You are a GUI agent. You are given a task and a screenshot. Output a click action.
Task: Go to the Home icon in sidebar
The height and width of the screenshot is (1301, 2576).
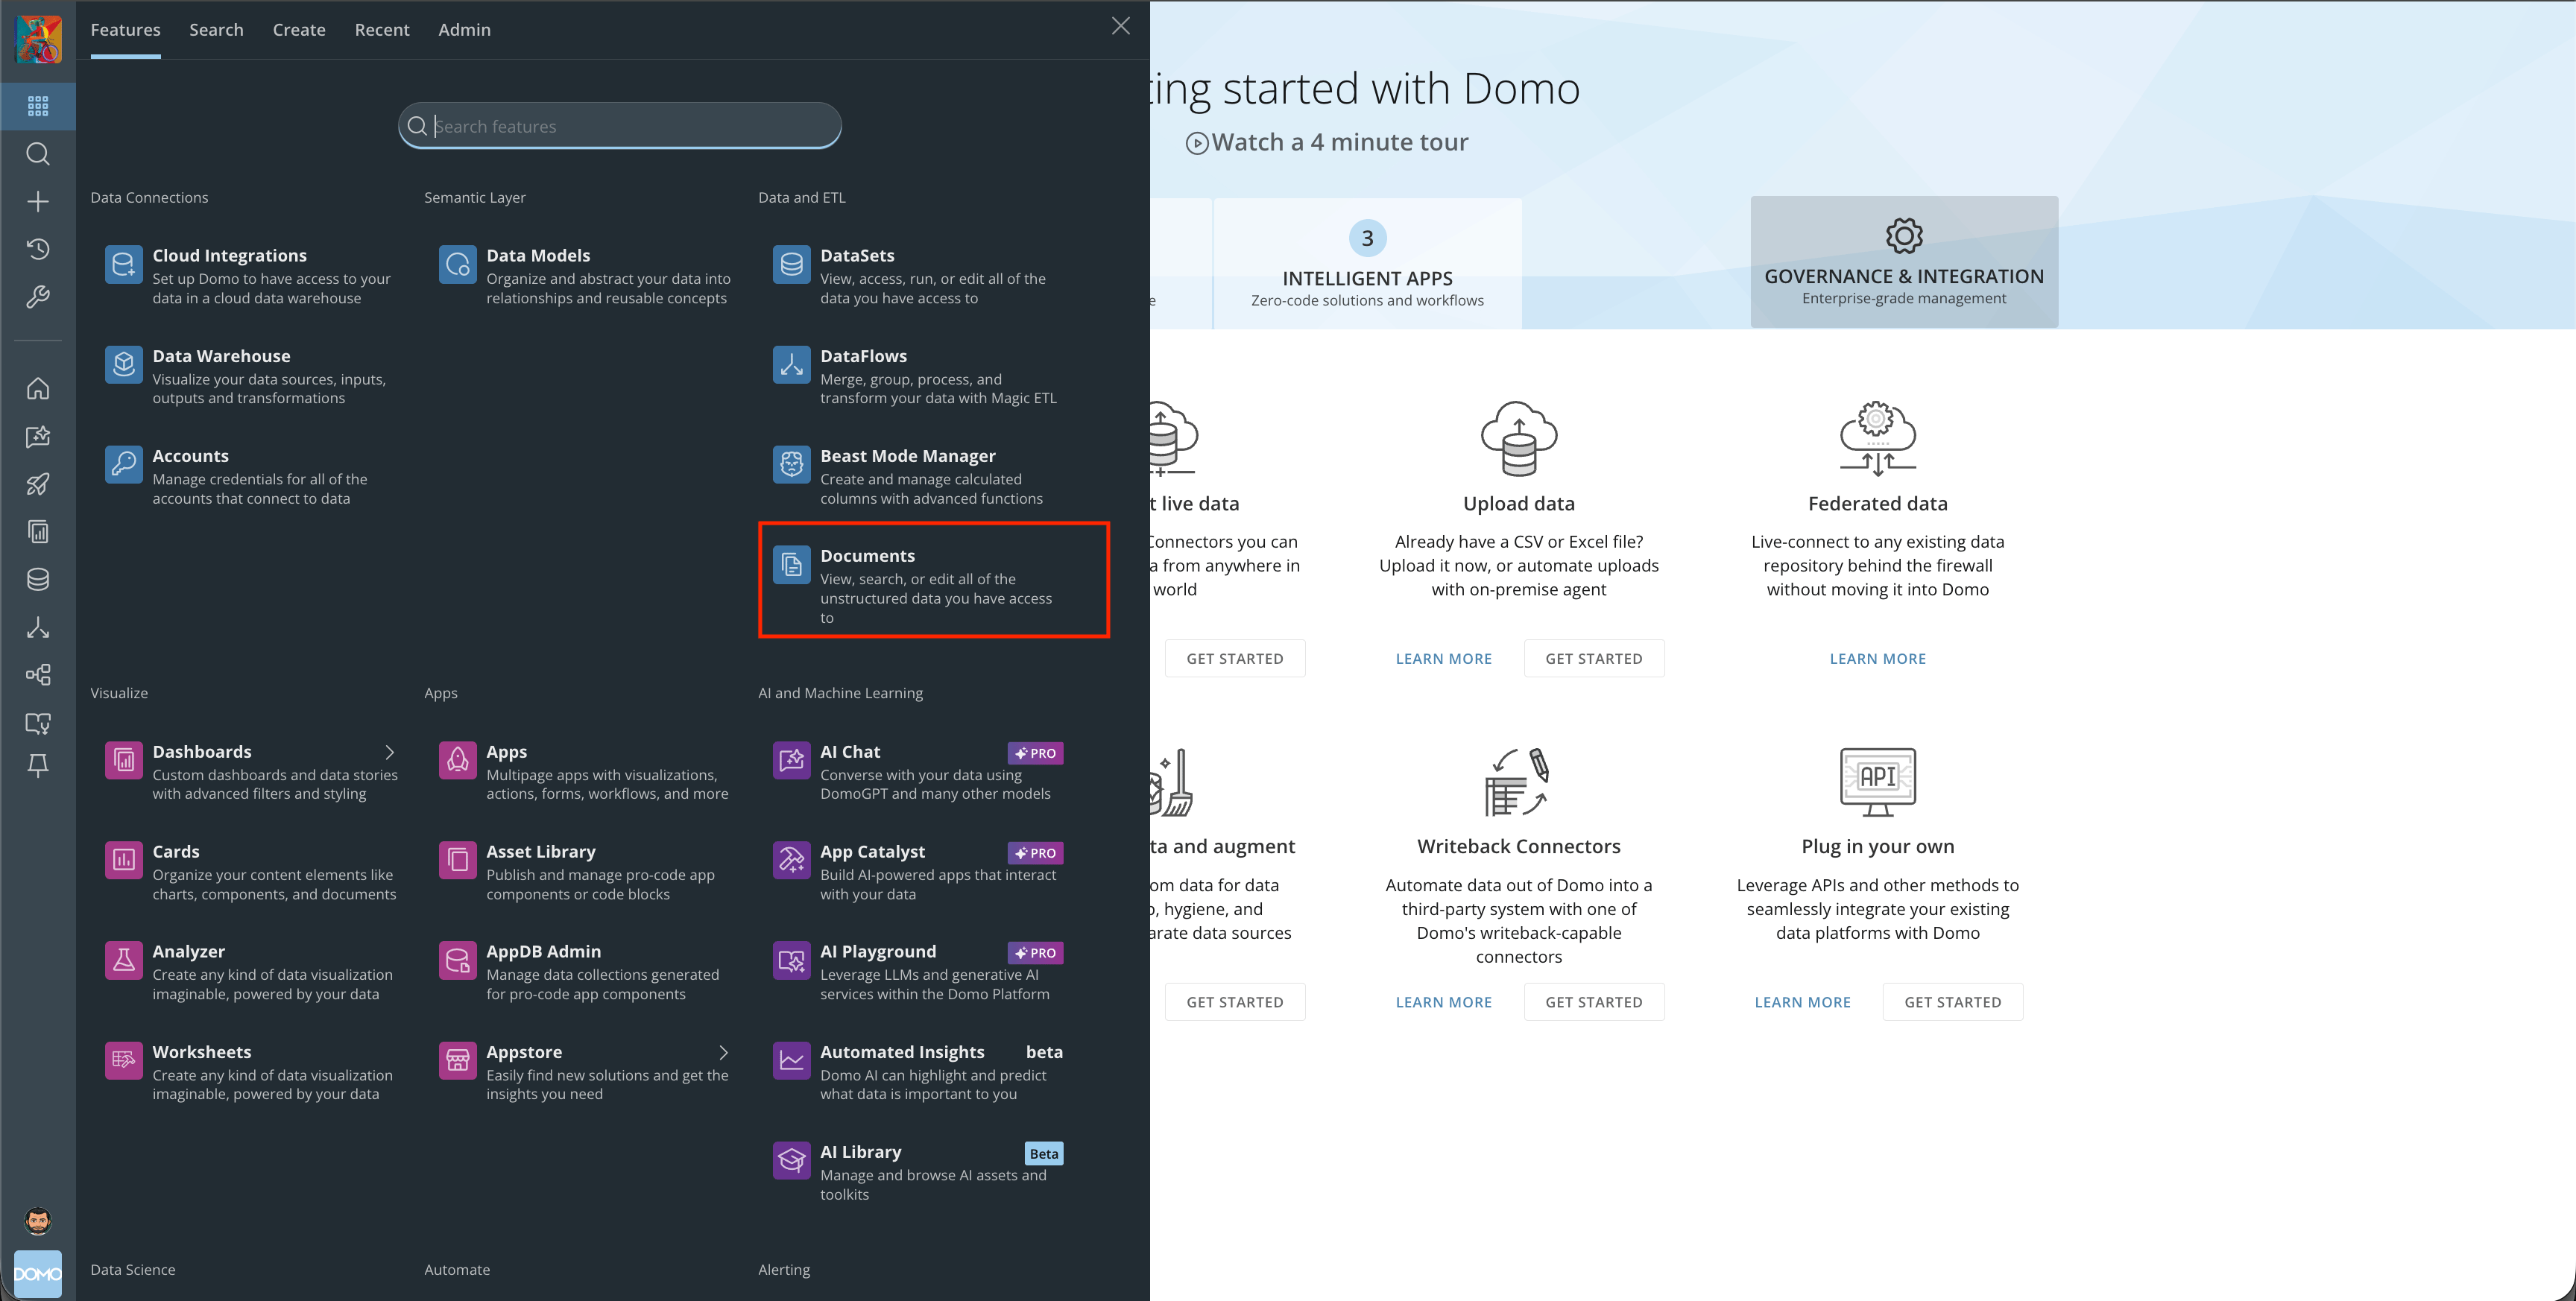[38, 388]
